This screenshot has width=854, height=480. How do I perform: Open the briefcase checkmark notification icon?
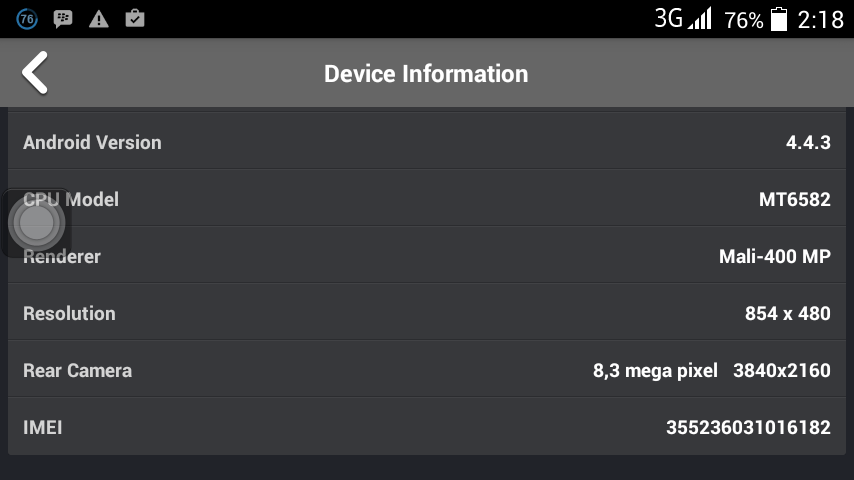tap(133, 19)
